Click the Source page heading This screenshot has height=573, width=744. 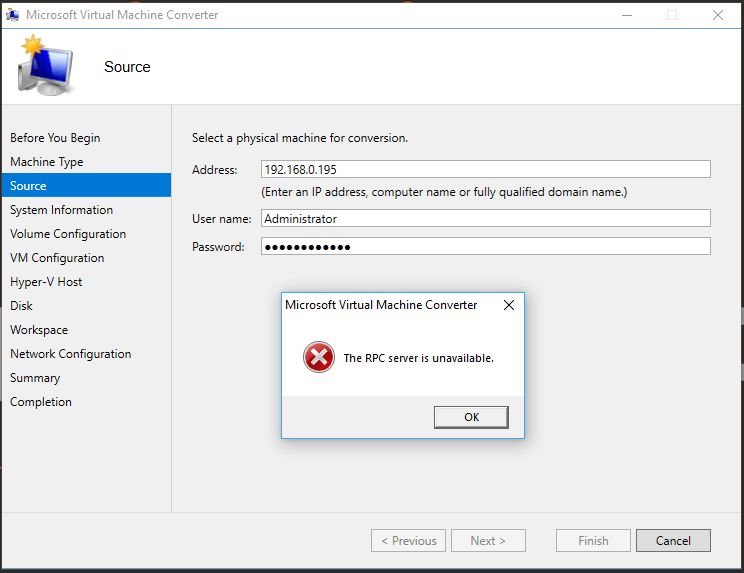[127, 67]
